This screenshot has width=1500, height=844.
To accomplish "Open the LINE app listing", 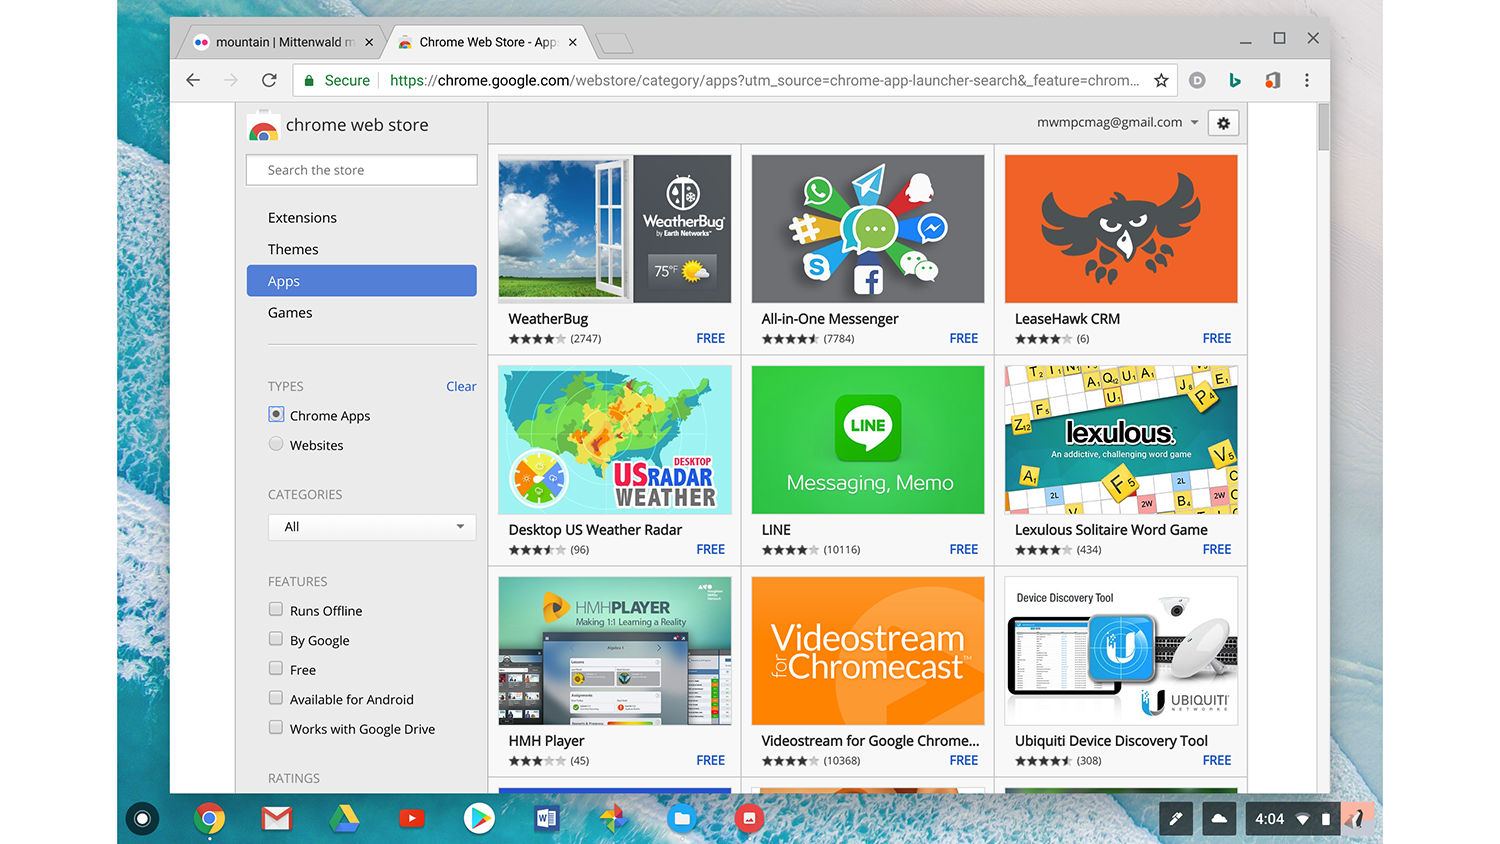I will click(866, 439).
